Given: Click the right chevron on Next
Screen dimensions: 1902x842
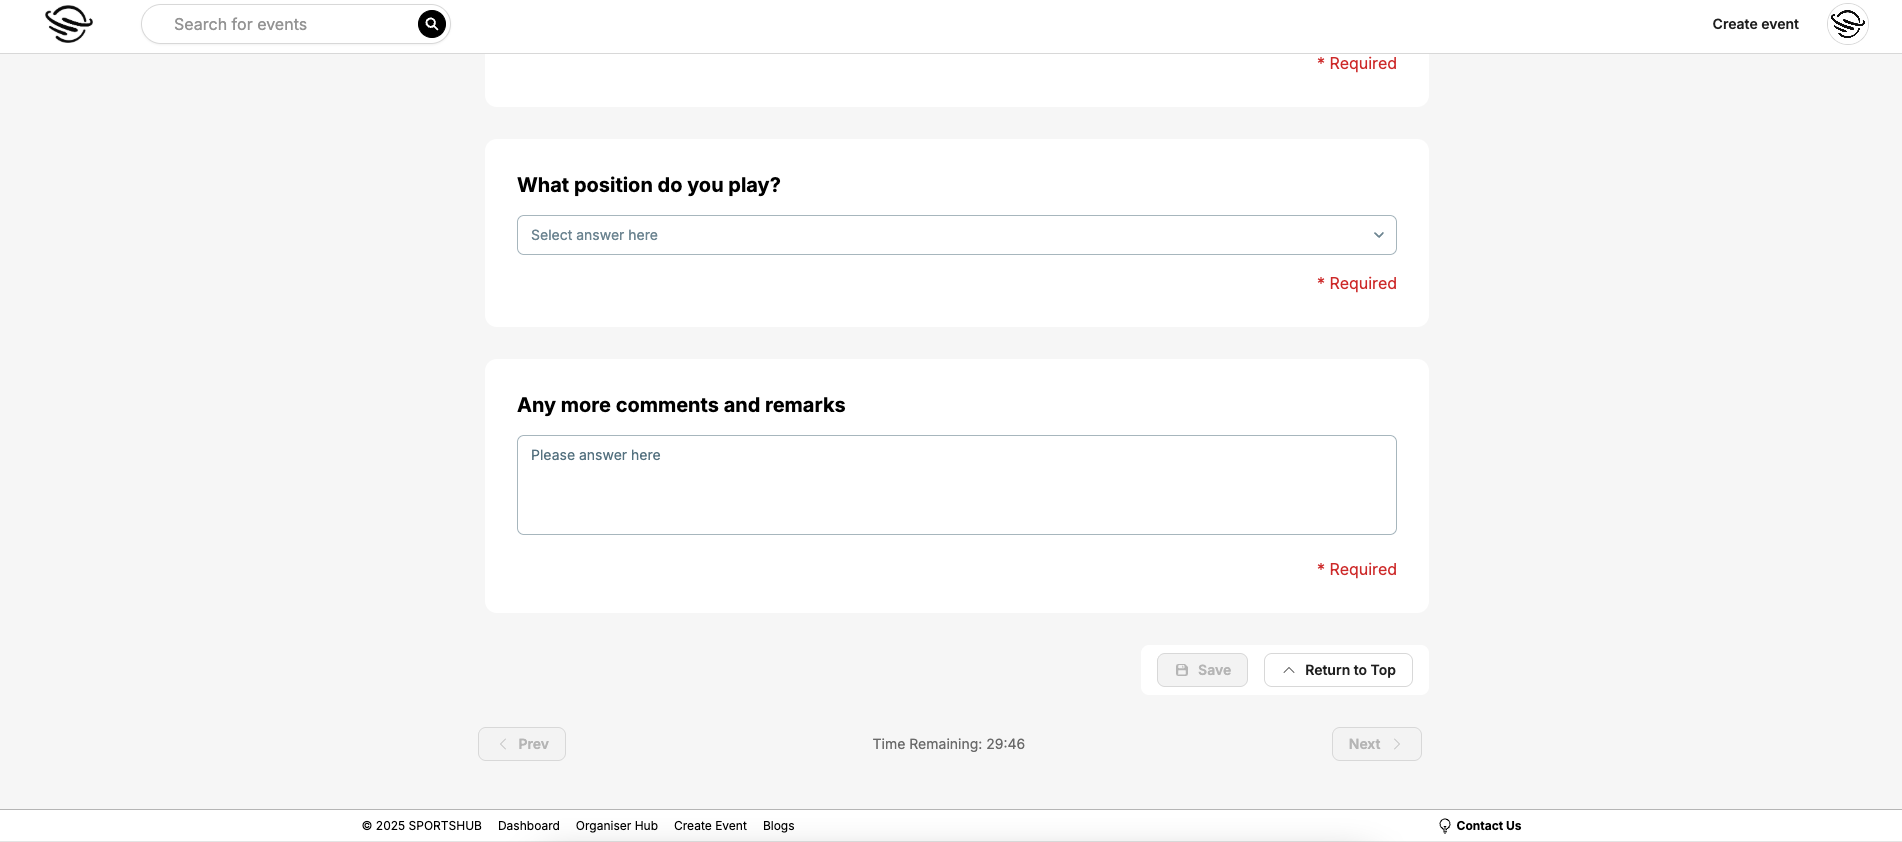Looking at the screenshot, I should click(1397, 744).
